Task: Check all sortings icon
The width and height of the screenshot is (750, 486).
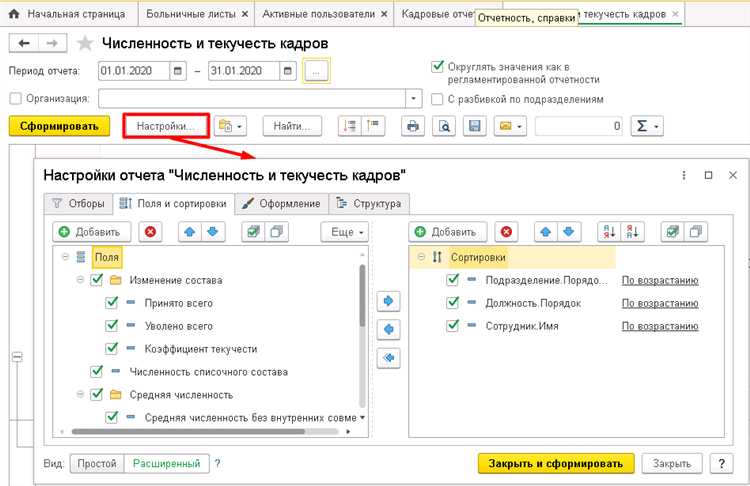Action: pos(673,232)
